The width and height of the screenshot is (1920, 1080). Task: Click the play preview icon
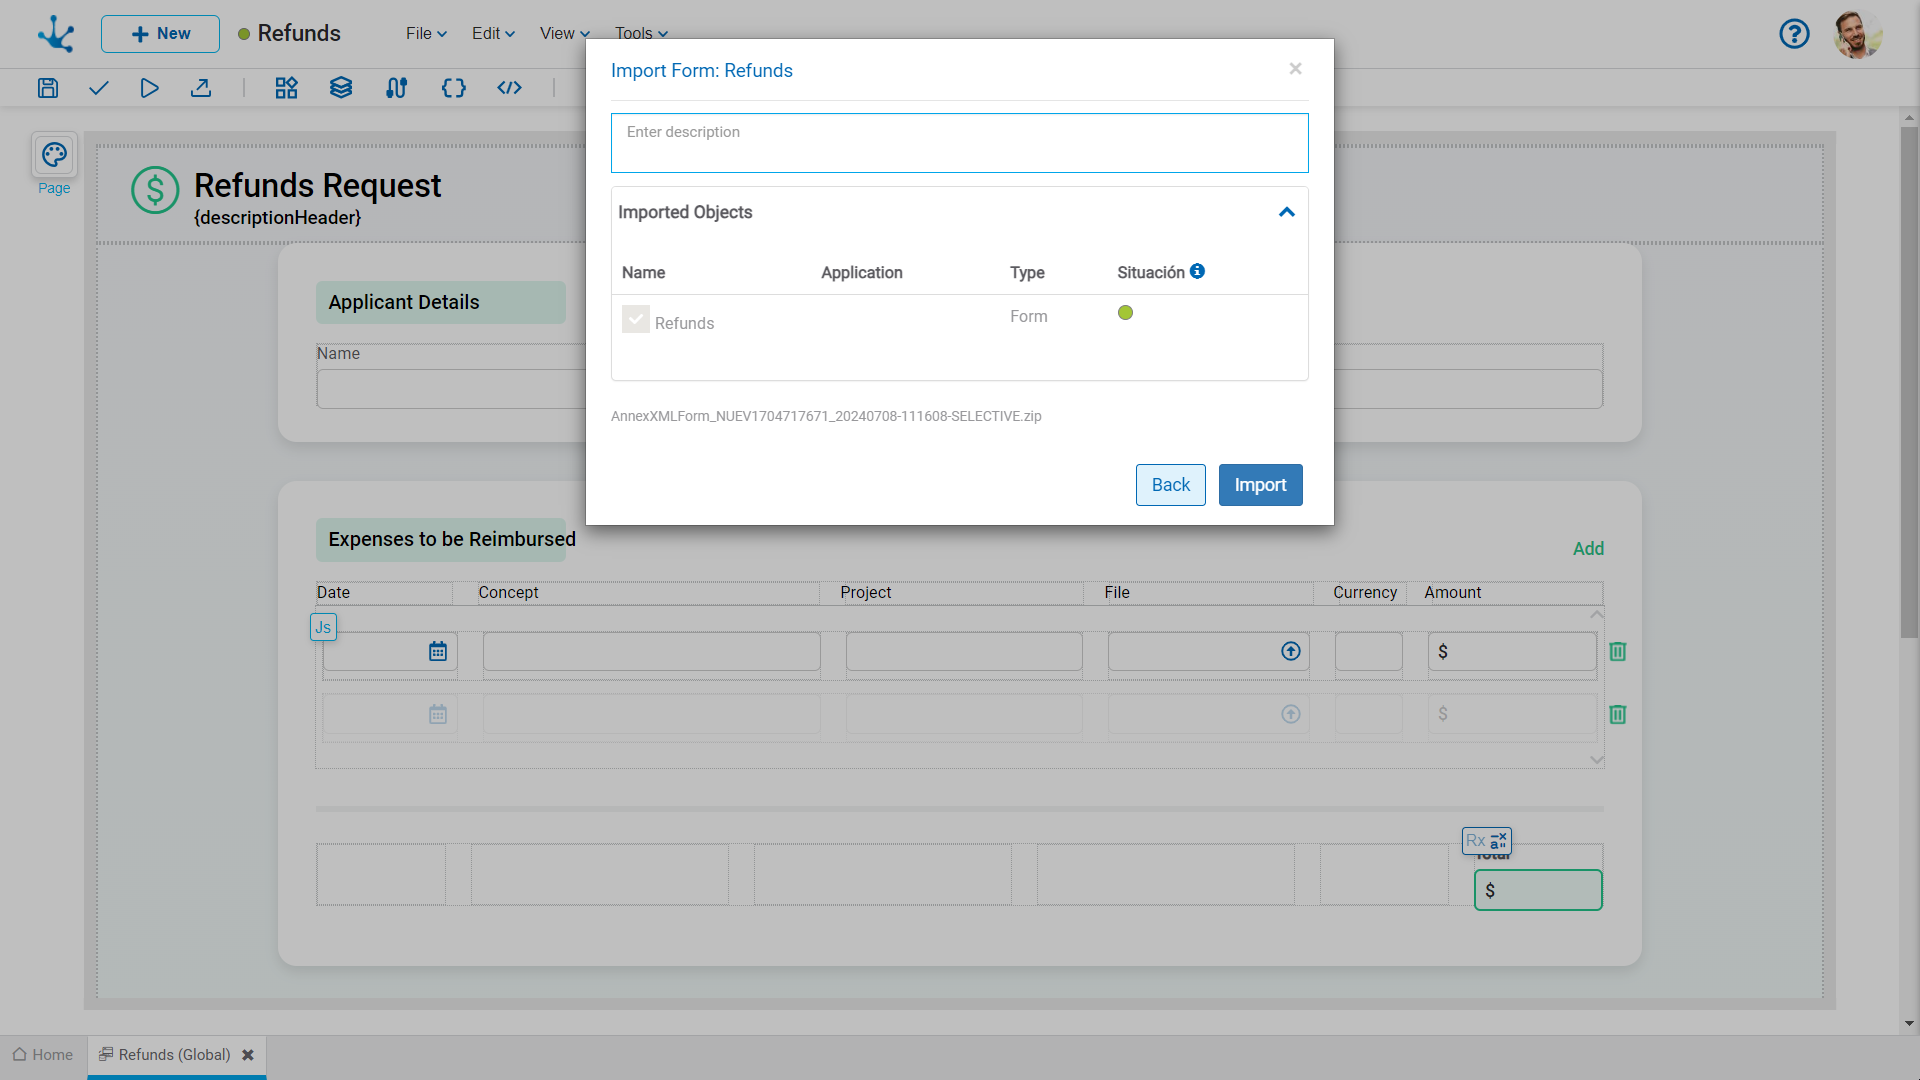tap(149, 88)
